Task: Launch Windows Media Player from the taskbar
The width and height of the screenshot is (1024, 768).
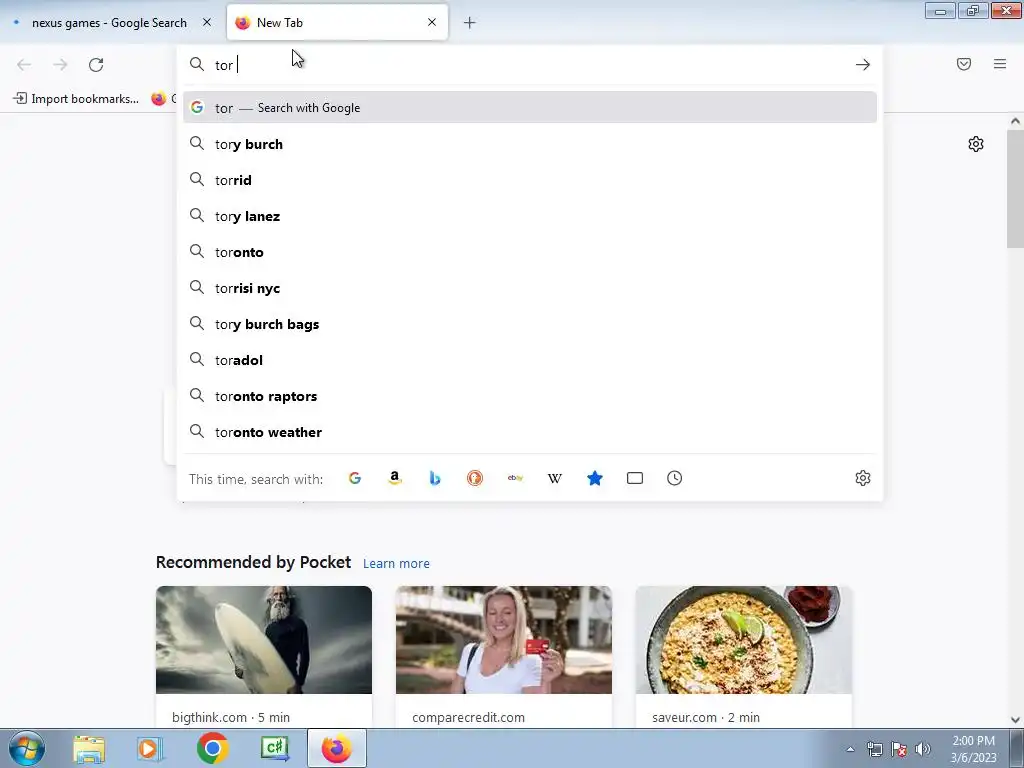Action: coord(150,748)
